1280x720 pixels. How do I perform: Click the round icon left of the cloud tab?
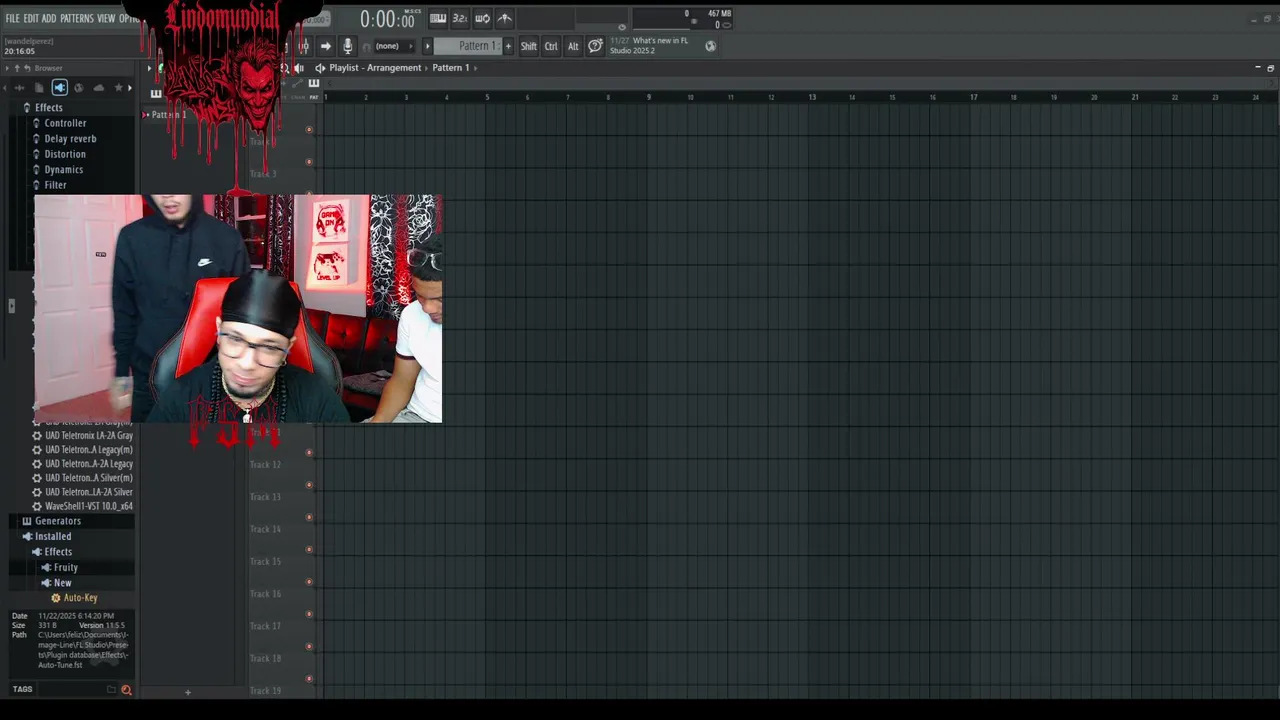coord(78,88)
